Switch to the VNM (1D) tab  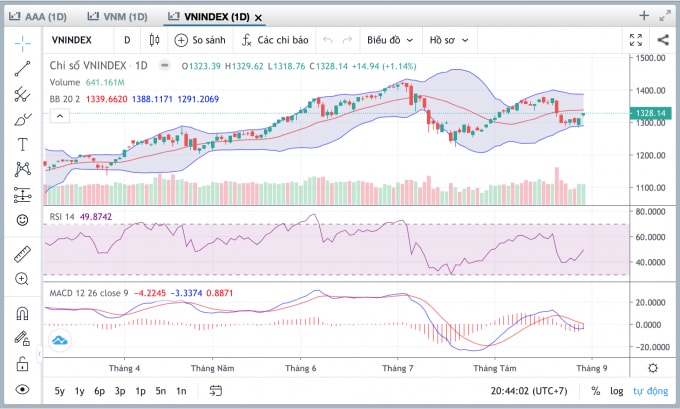tap(117, 17)
